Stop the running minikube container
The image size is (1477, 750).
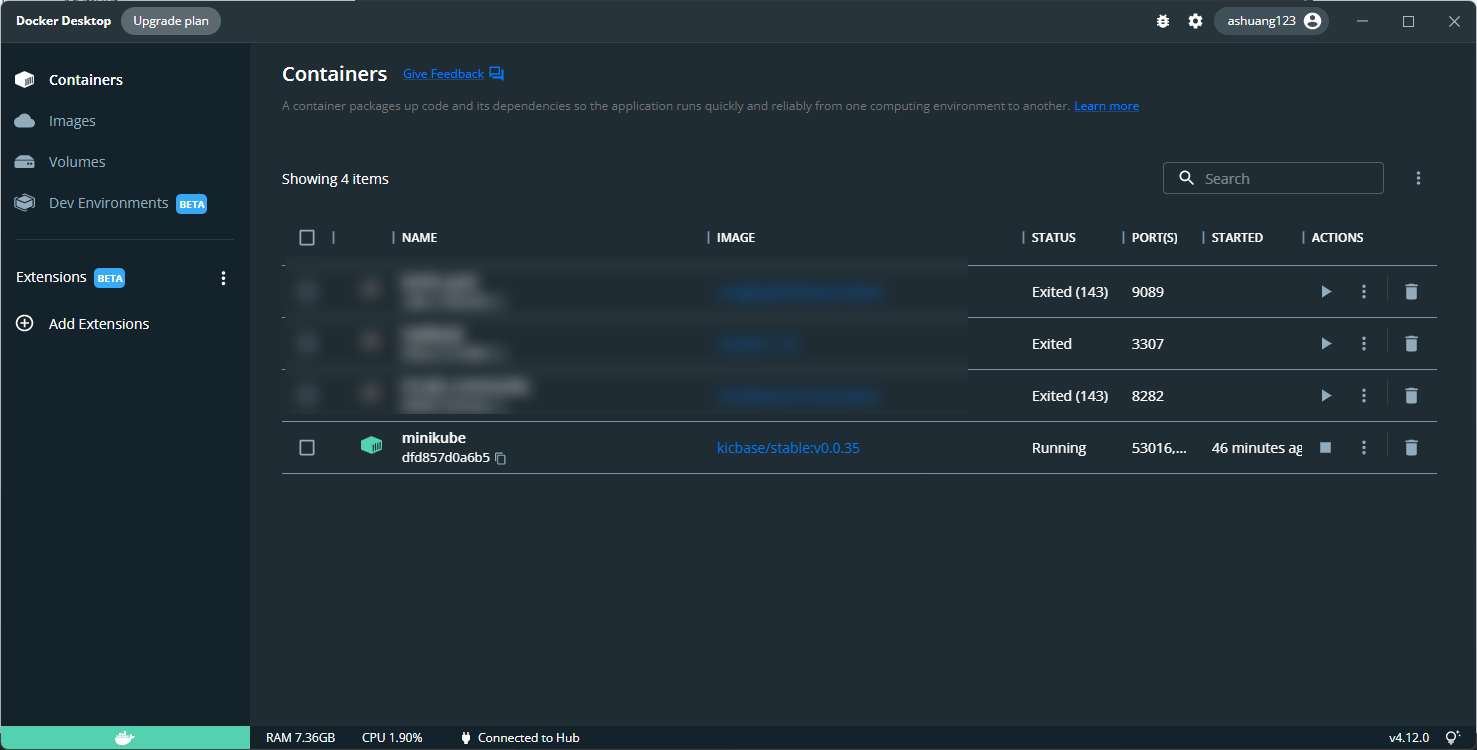(x=1325, y=448)
